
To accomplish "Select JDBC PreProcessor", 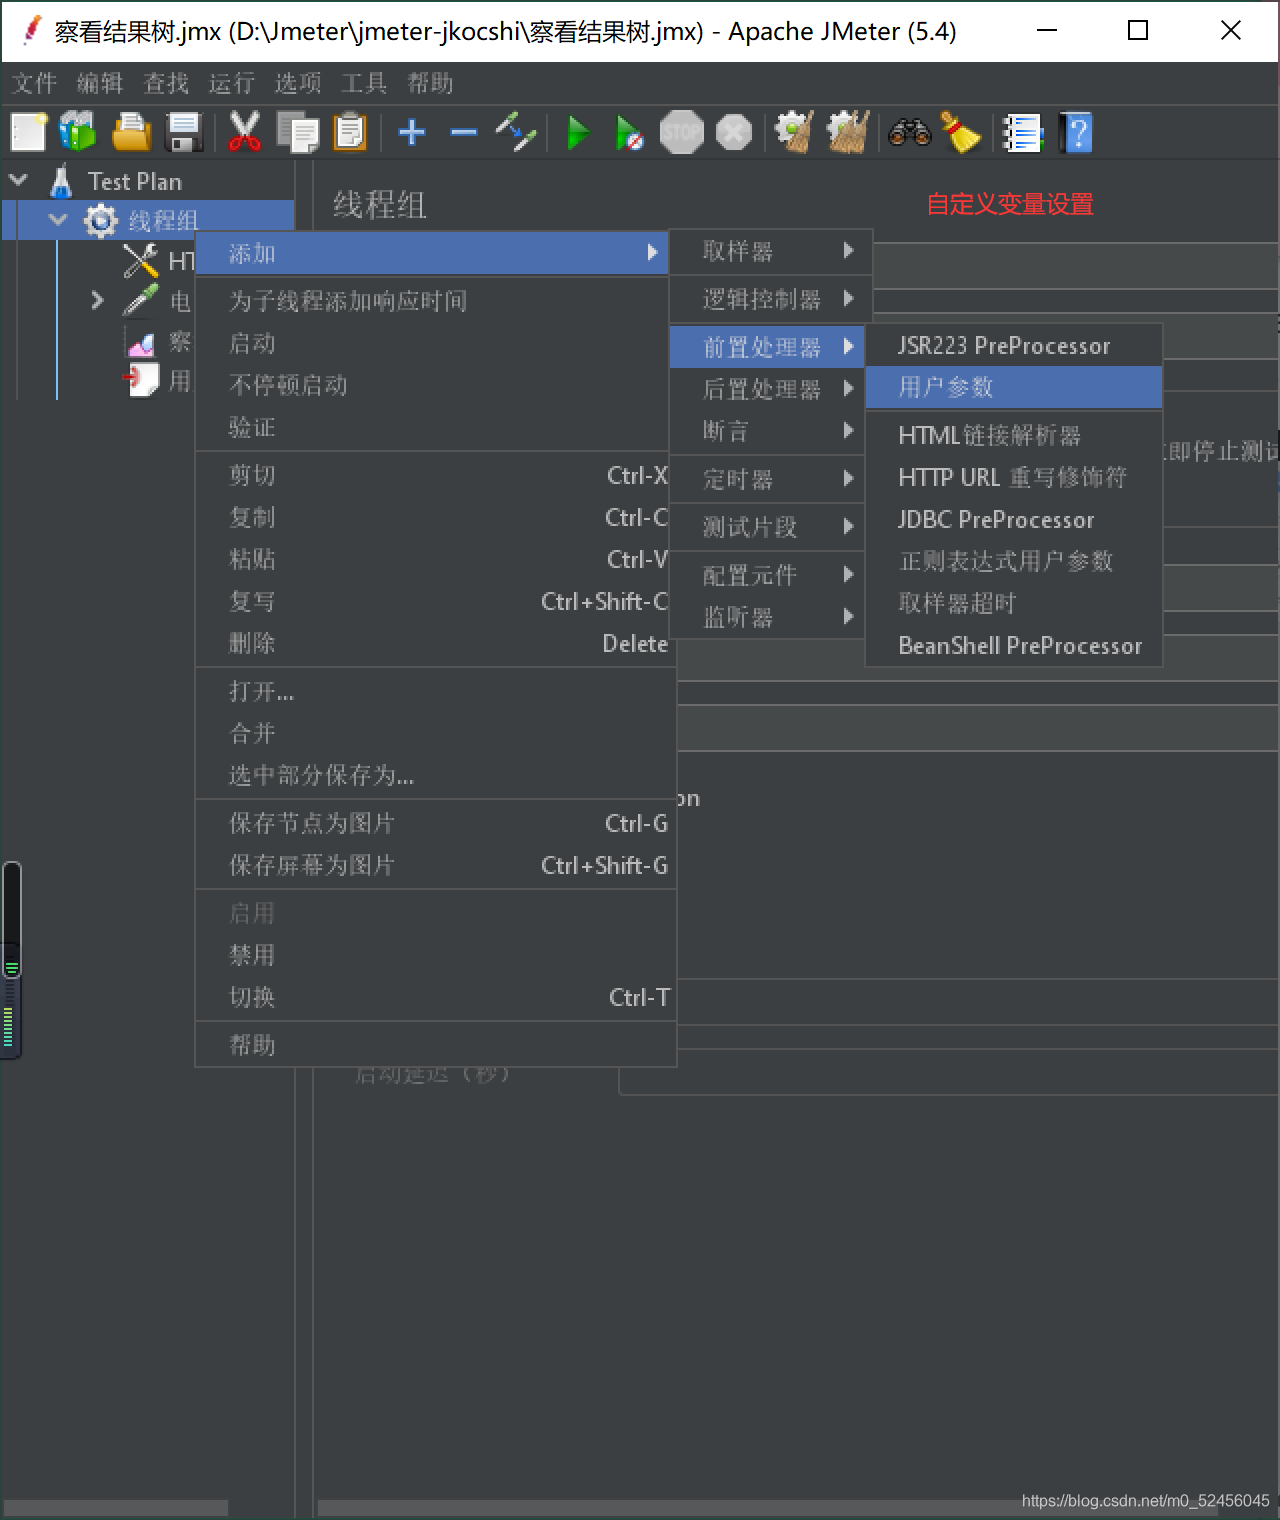I will coord(1014,519).
